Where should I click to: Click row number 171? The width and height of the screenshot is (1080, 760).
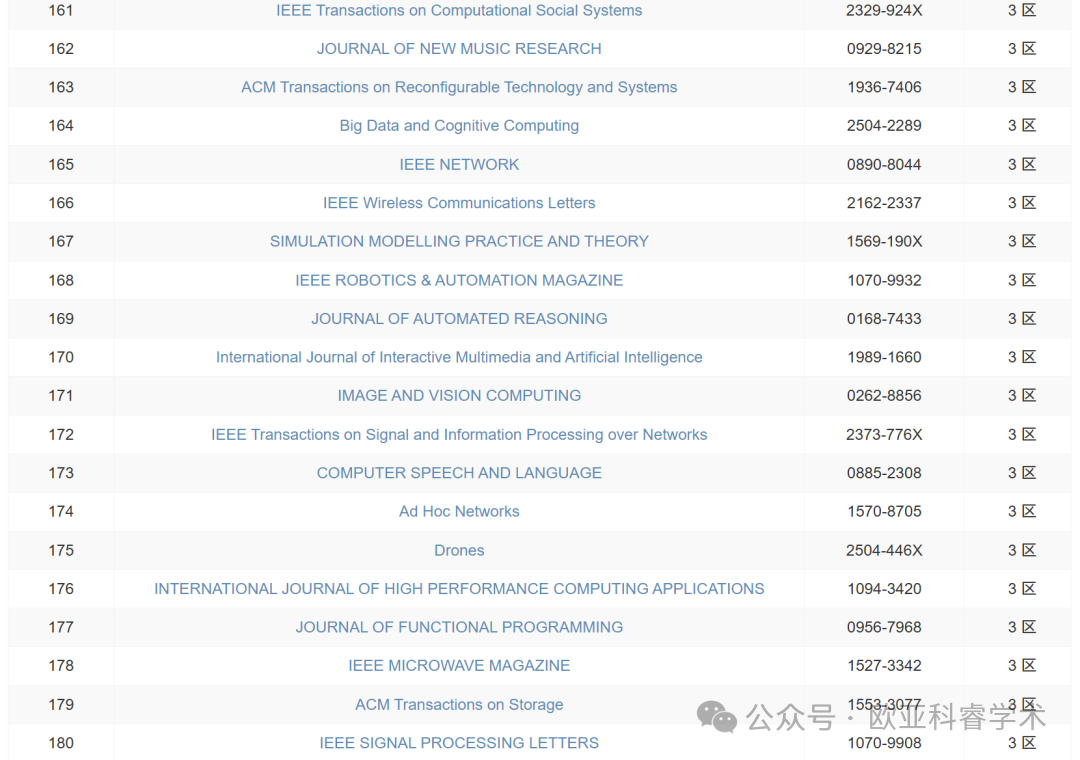point(61,396)
